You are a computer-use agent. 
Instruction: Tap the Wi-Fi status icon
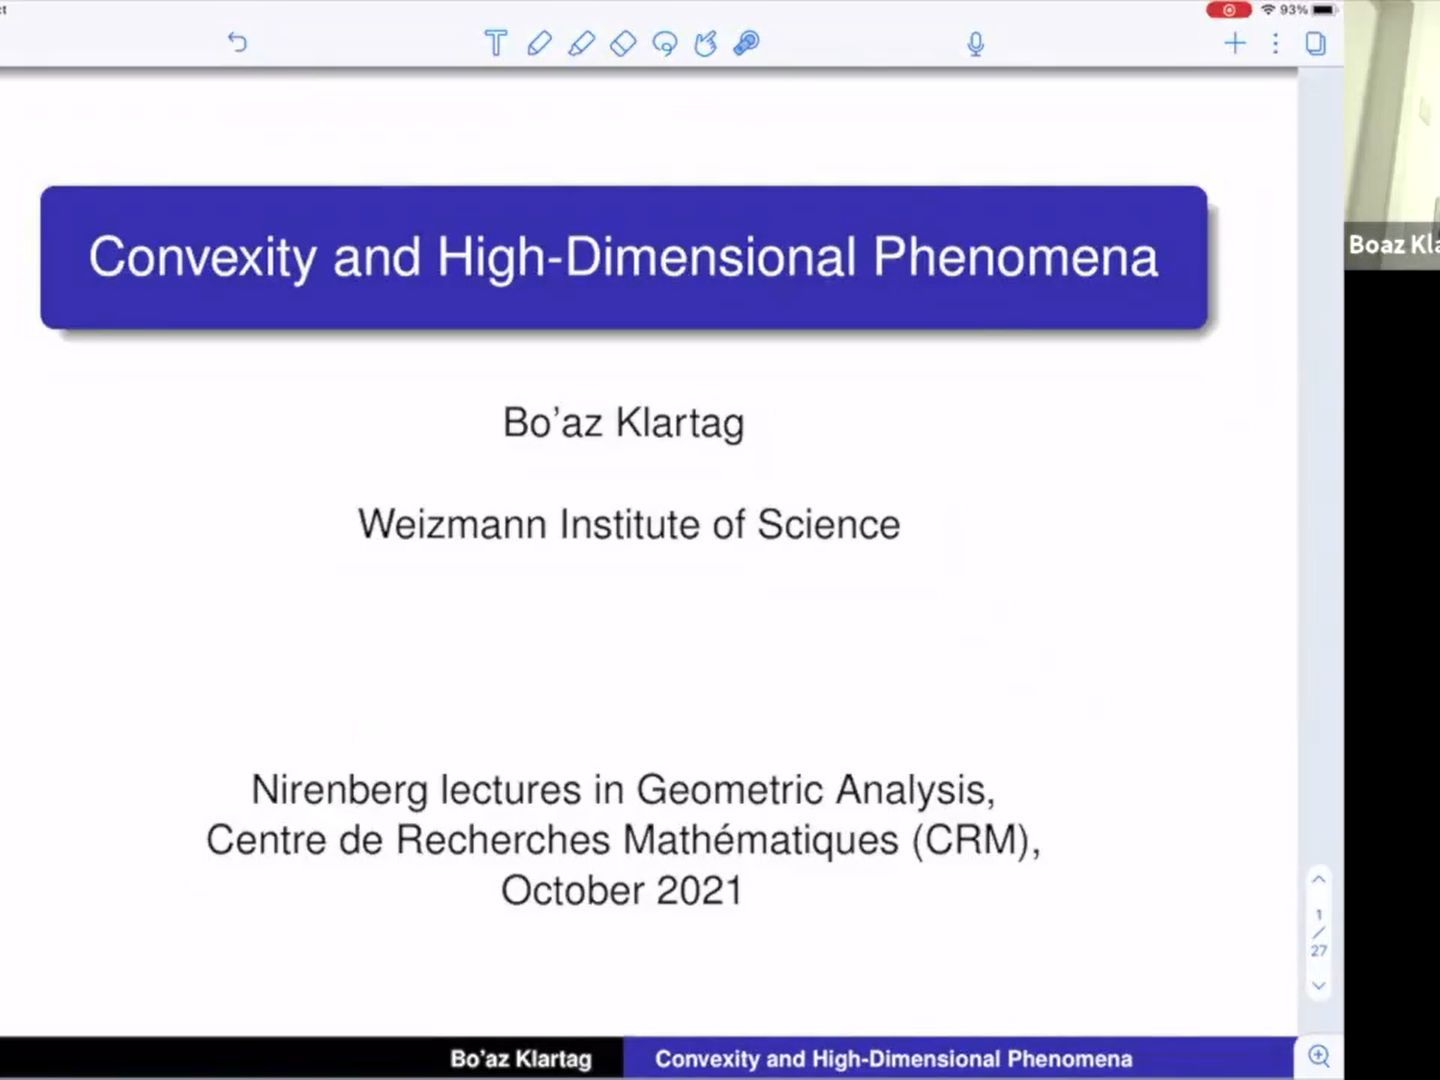(1268, 10)
